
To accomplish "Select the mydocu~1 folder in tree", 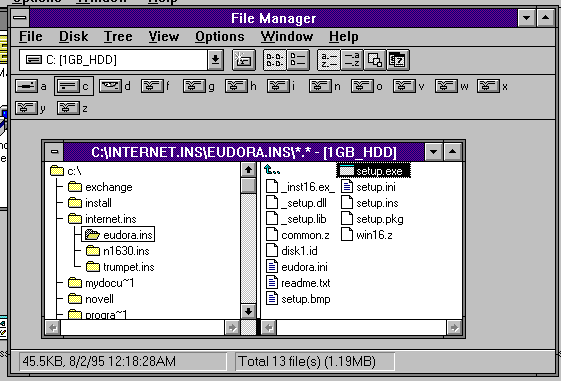I will (x=101, y=283).
